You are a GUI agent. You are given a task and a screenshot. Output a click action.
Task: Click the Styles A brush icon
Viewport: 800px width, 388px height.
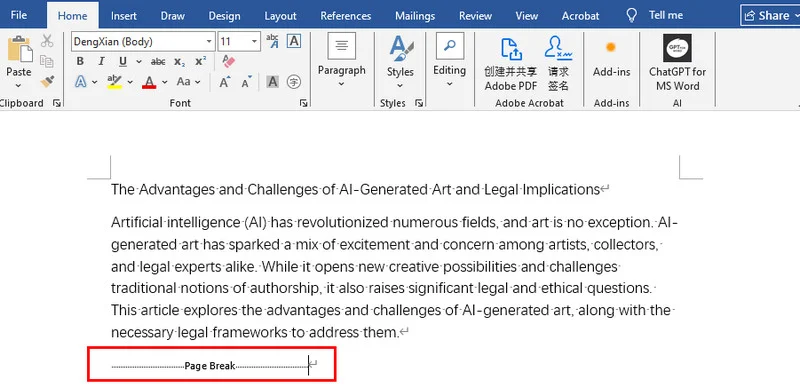pos(401,48)
